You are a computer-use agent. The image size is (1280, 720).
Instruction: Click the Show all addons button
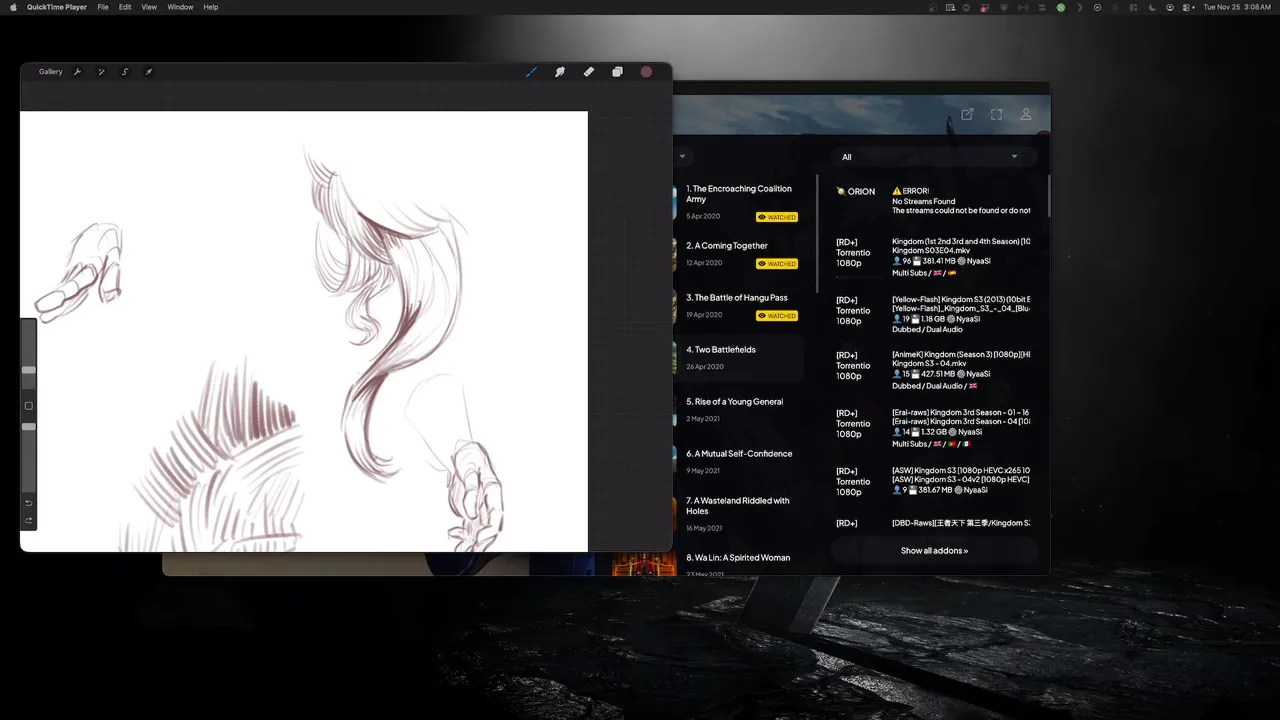pos(934,551)
